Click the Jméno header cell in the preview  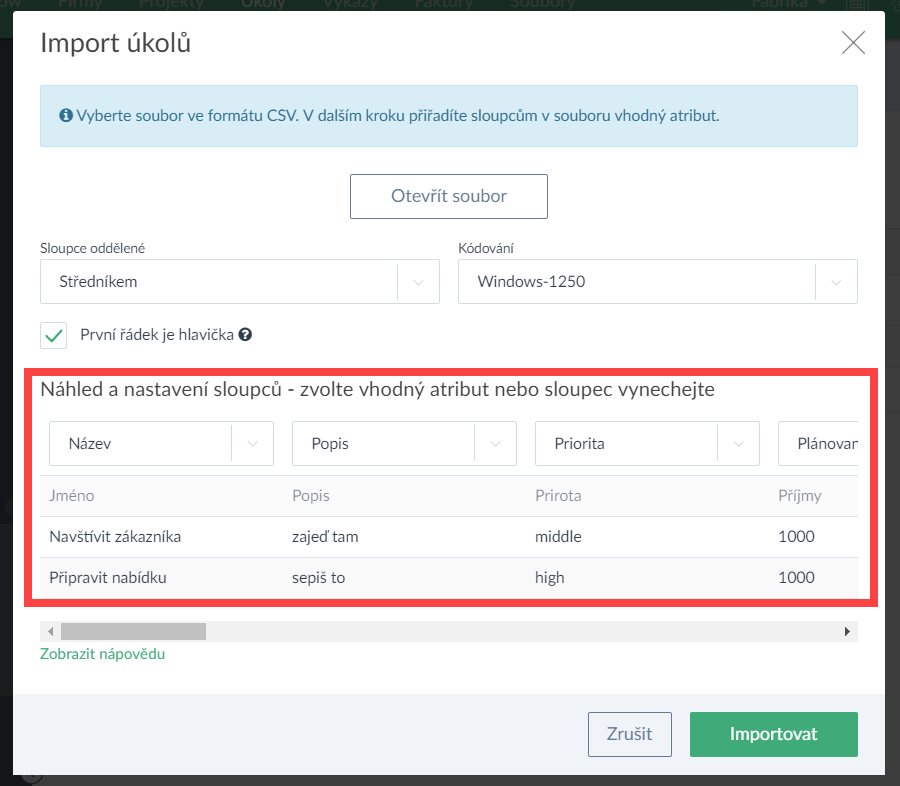[x=72, y=496]
